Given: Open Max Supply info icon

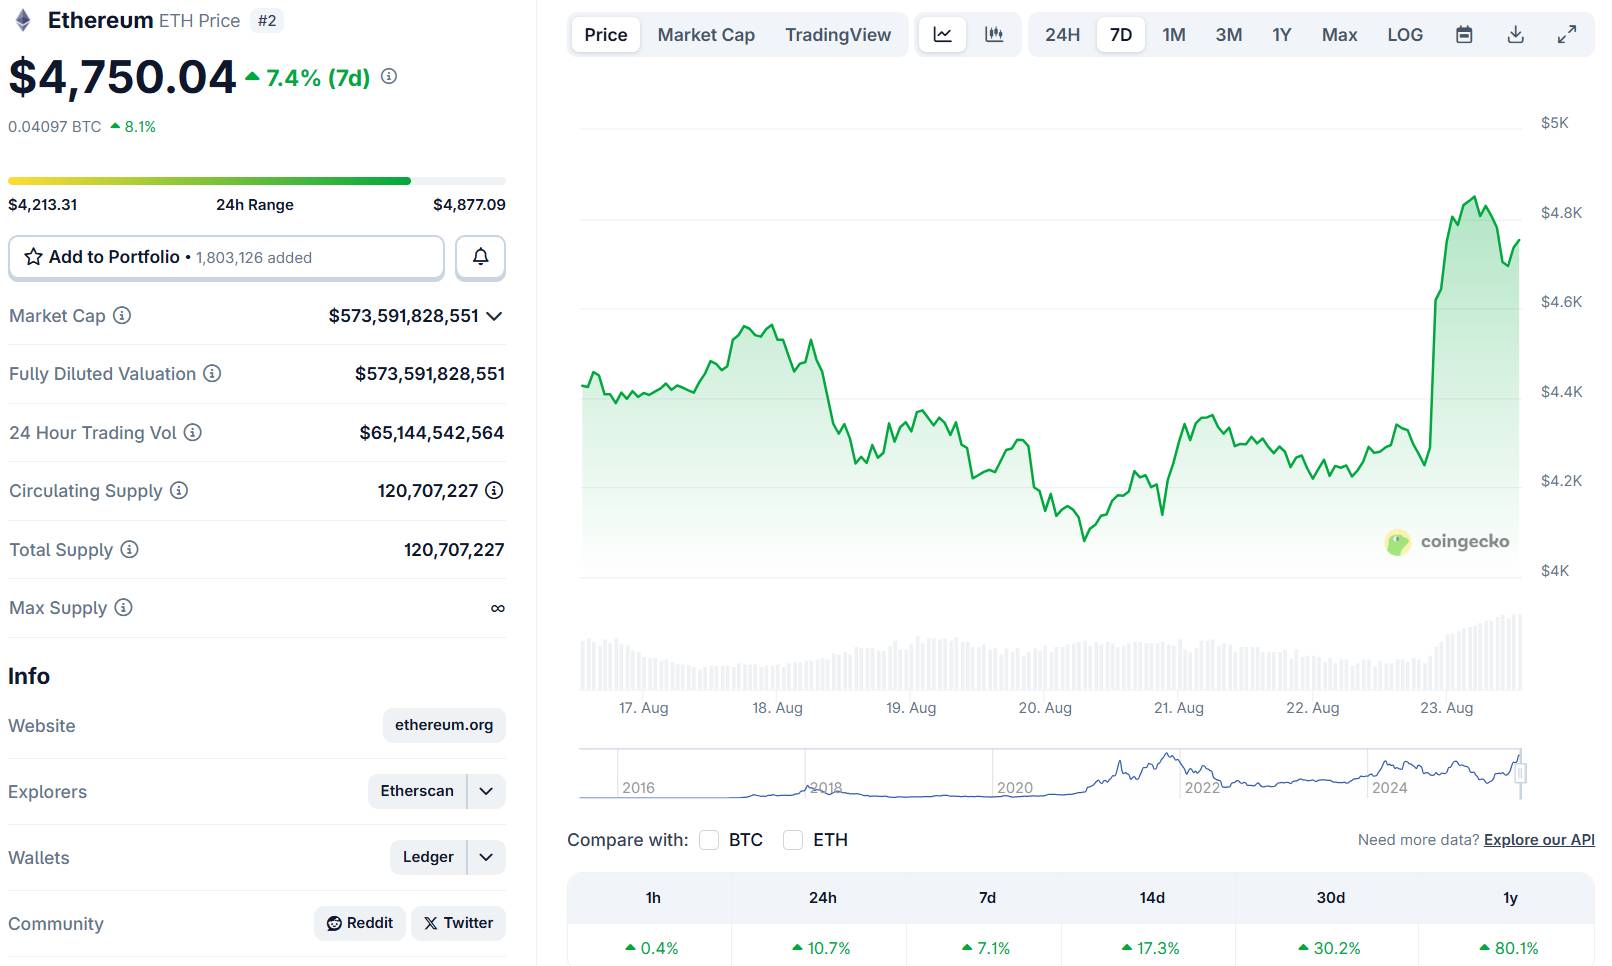Looking at the screenshot, I should [123, 607].
